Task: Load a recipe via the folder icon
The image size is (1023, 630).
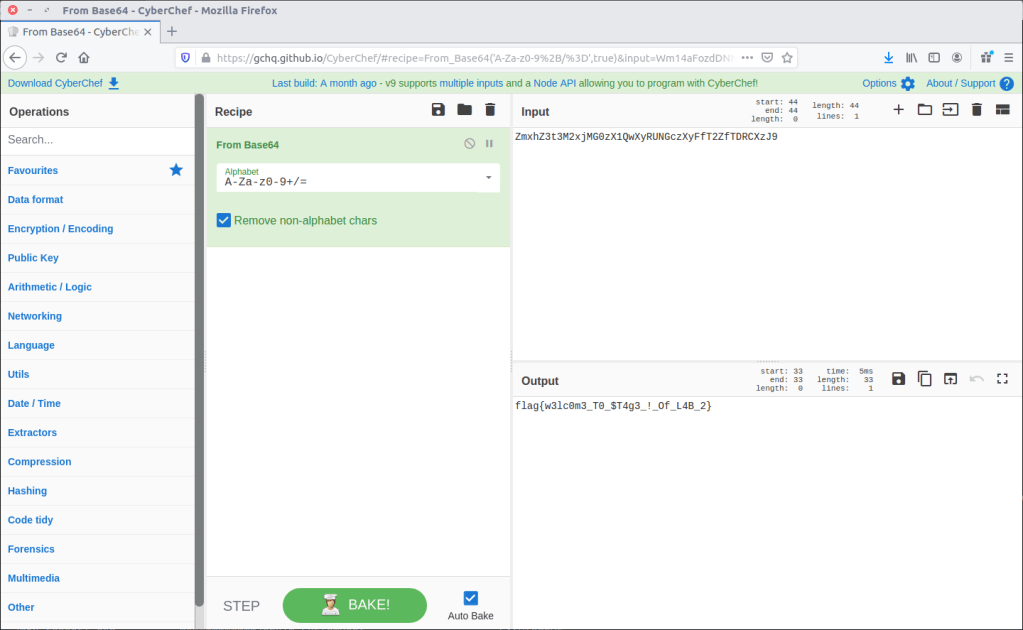Action: [x=464, y=110]
